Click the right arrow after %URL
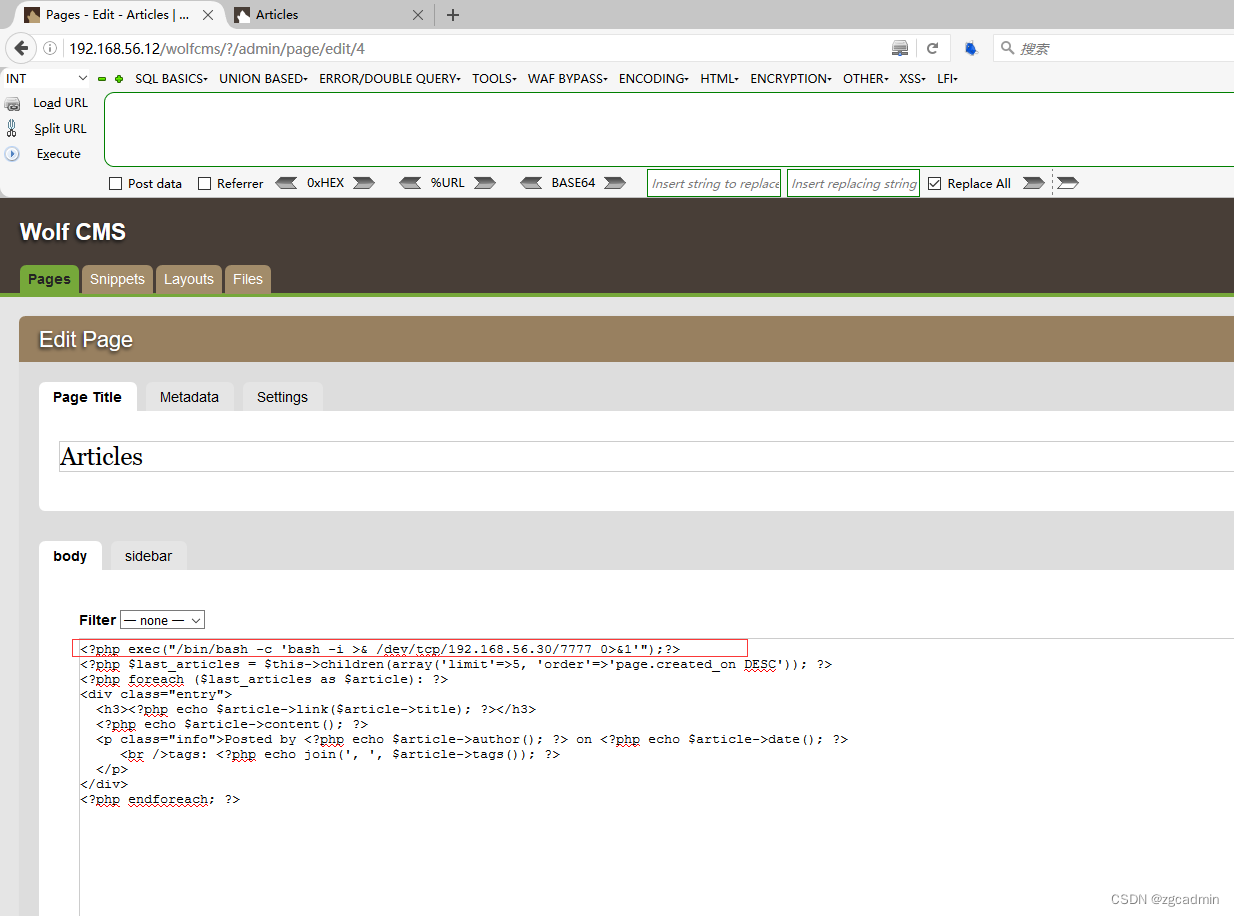Screen dimensions: 1234x916 (484, 183)
